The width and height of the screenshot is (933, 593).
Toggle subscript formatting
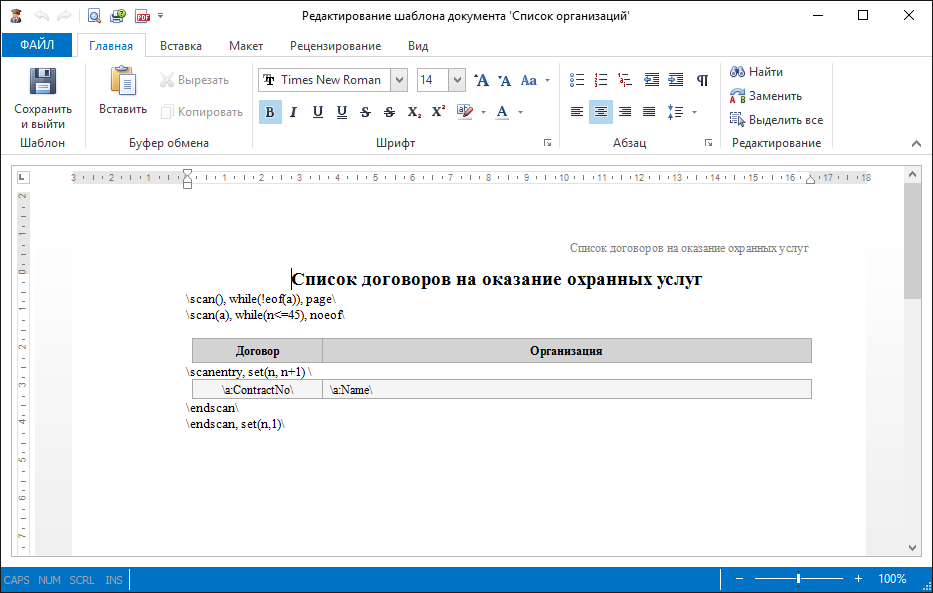pyautogui.click(x=414, y=112)
